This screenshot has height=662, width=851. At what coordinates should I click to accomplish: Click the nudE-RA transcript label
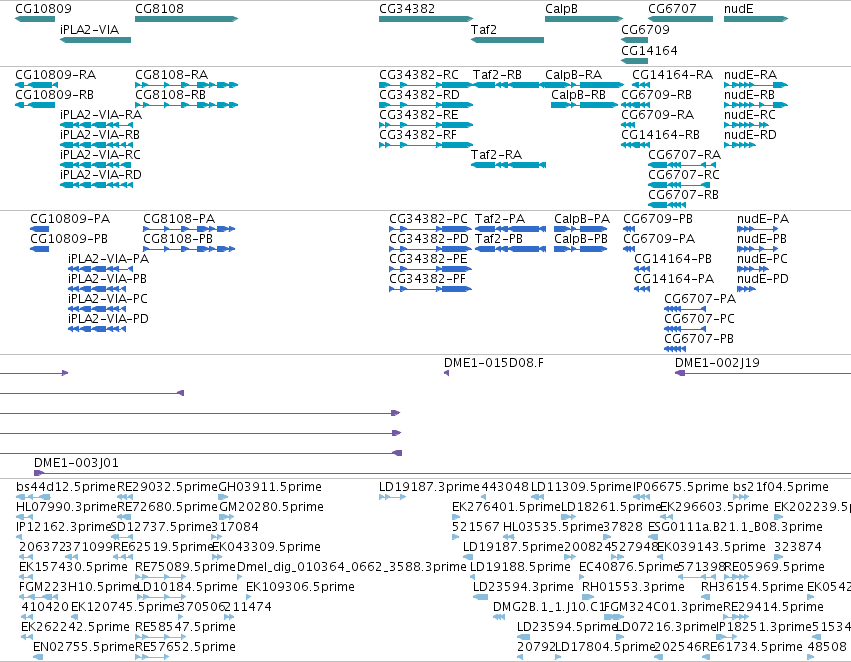coord(750,75)
